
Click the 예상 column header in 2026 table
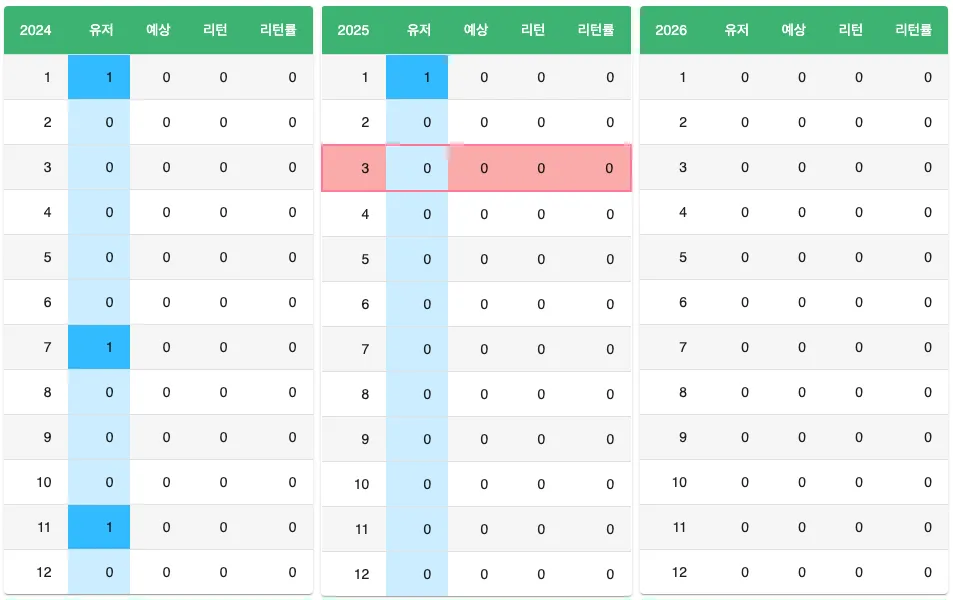[x=793, y=30]
